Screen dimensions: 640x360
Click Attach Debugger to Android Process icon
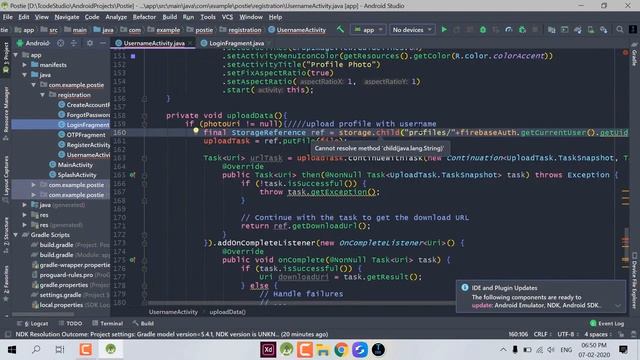point(522,29)
